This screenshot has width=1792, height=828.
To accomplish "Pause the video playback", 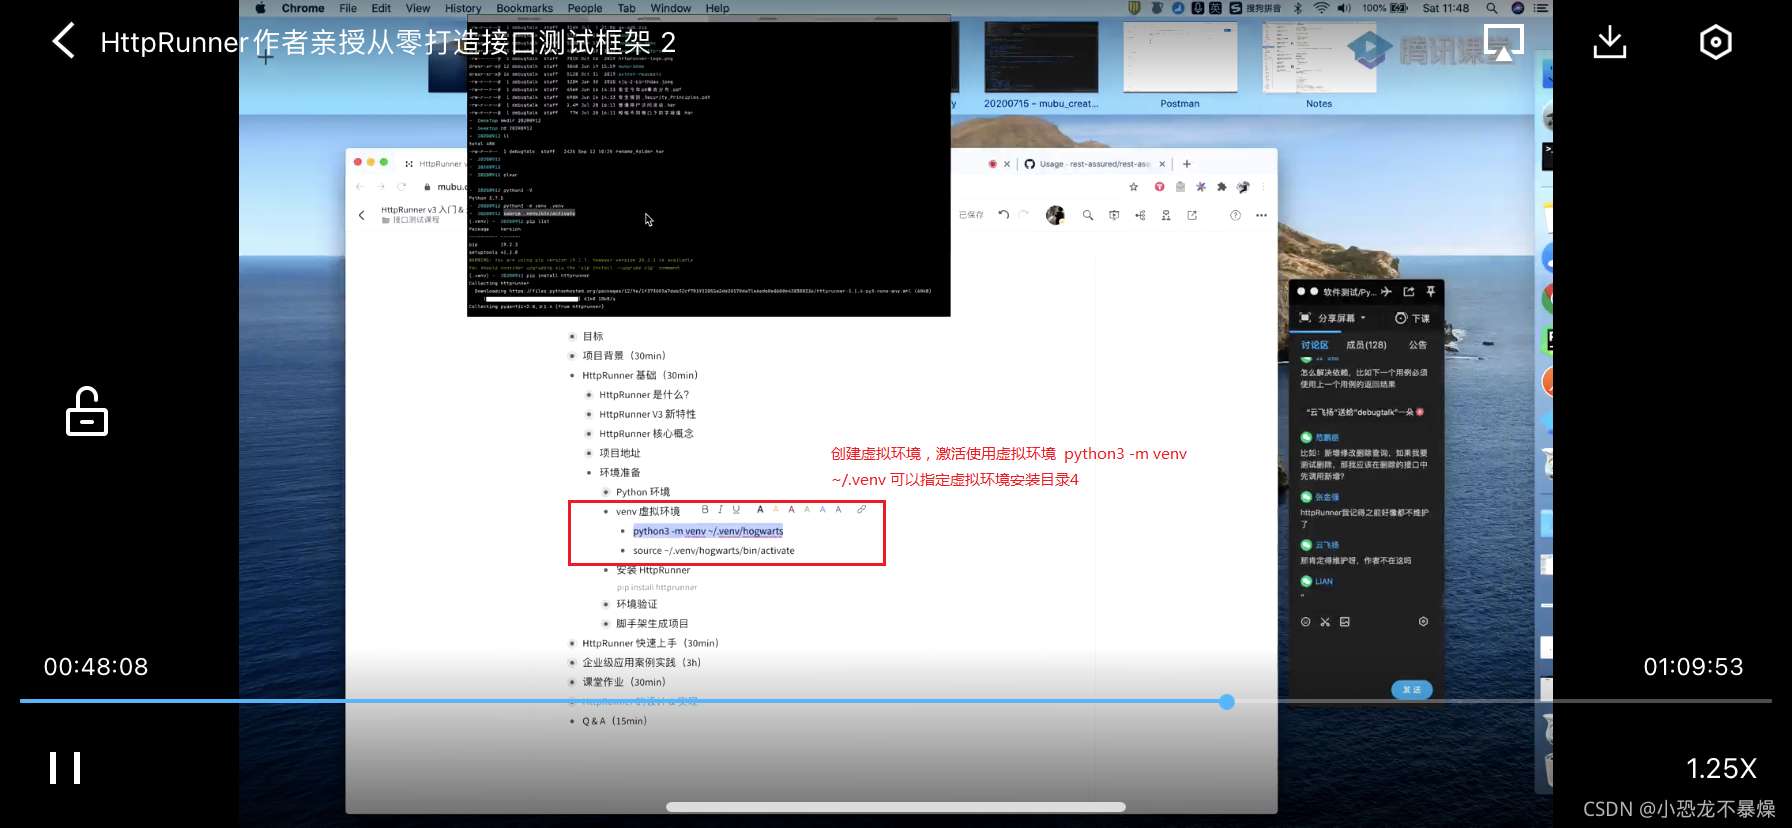I will click(x=65, y=768).
